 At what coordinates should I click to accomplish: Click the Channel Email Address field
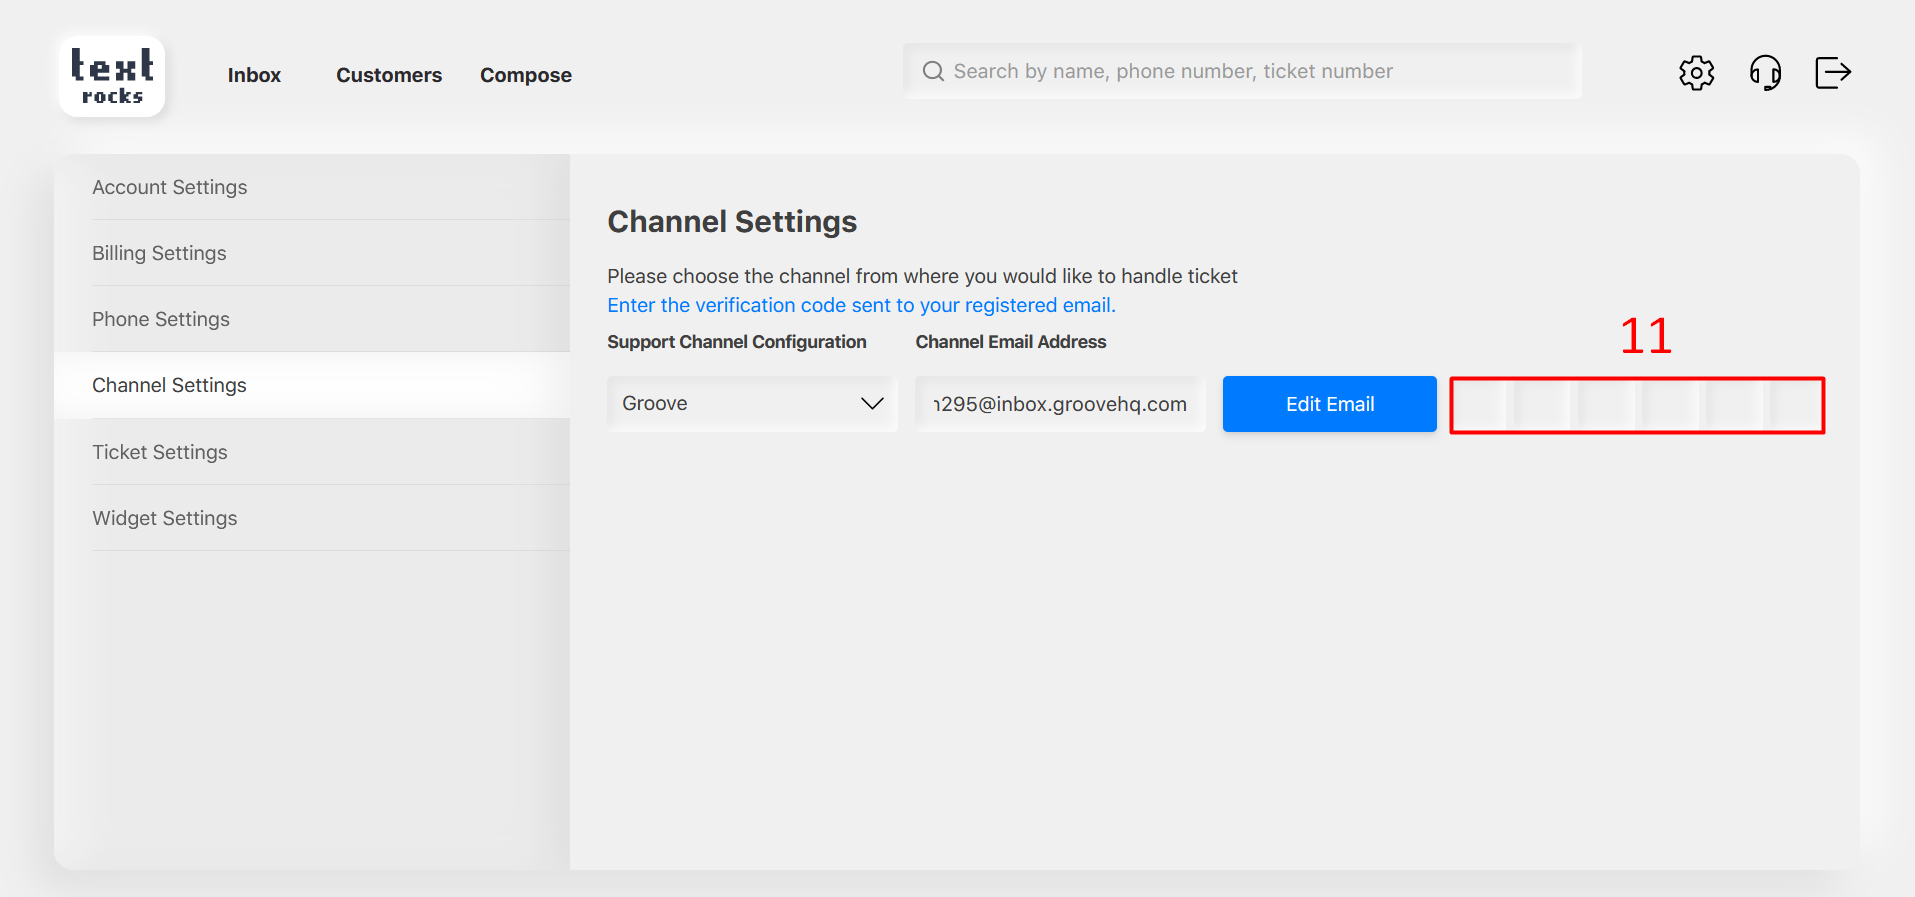click(x=1059, y=404)
